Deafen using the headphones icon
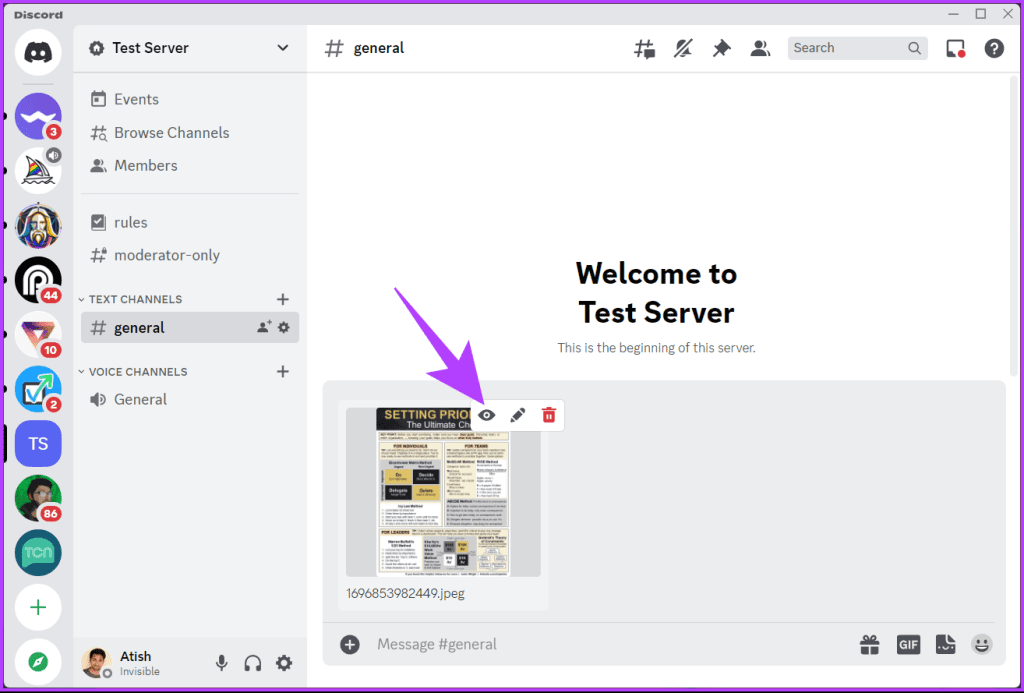Image resolution: width=1024 pixels, height=693 pixels. click(252, 662)
